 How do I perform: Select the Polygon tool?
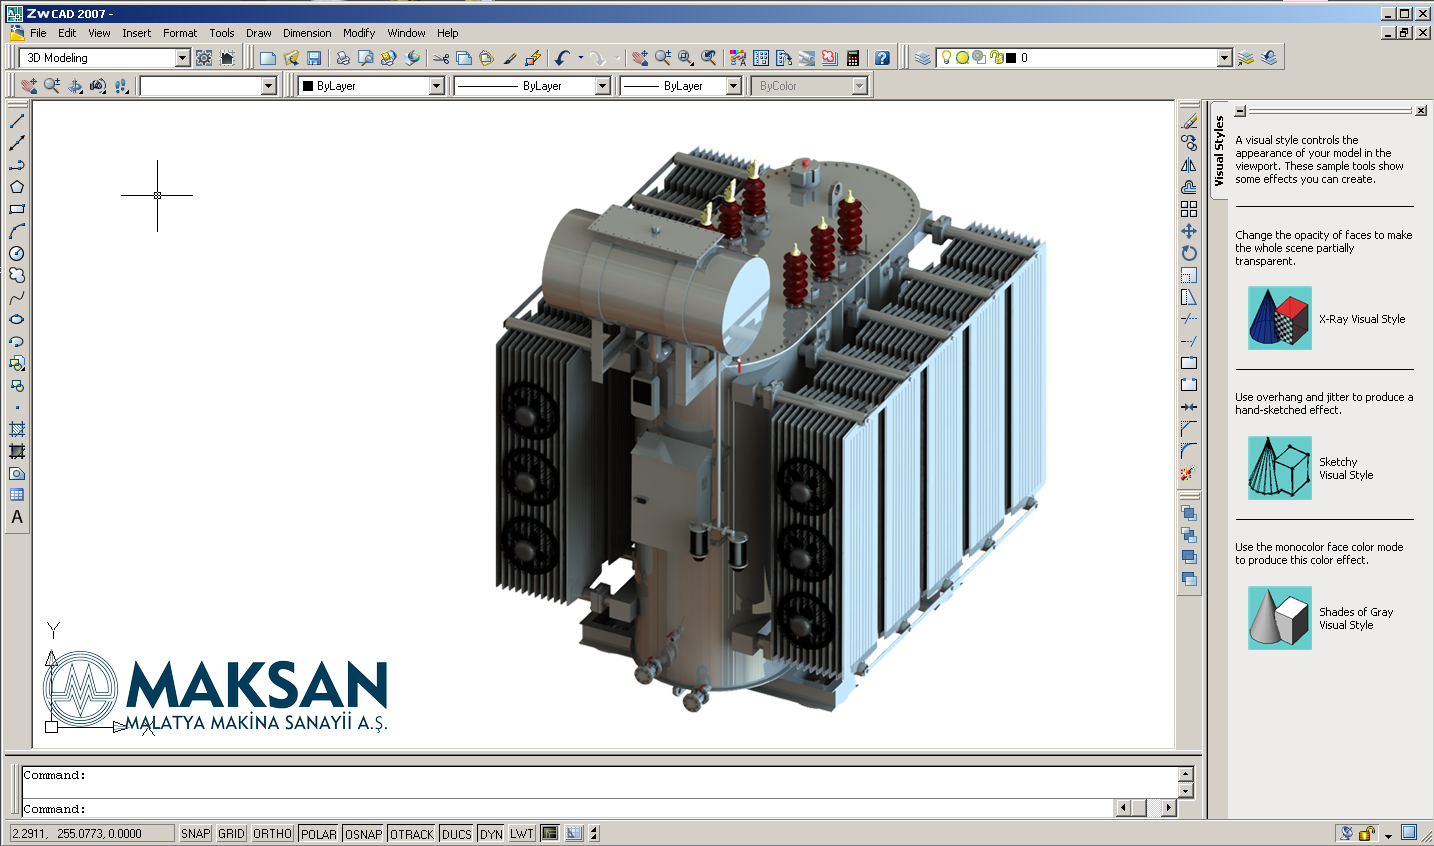(17, 187)
